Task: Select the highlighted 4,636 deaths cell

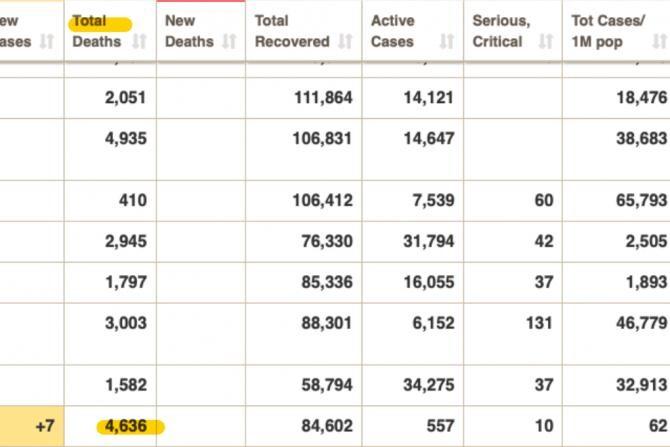Action: [x=125, y=426]
